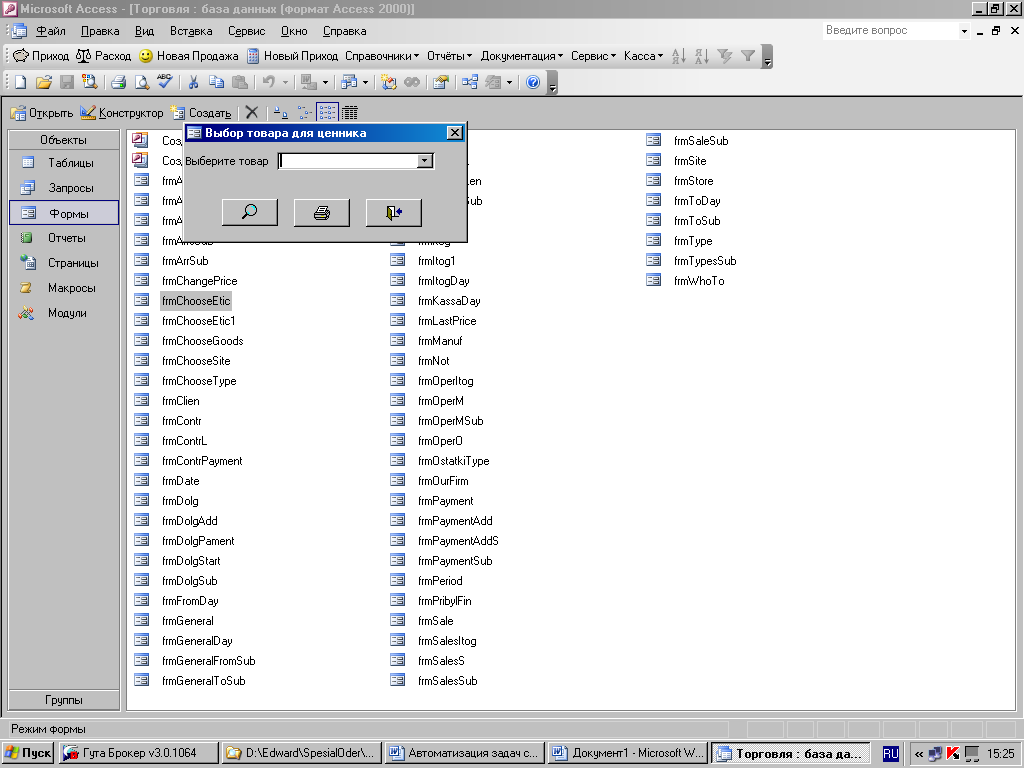Click the Copy toolbar icon
1024x768 pixels.
(x=216, y=82)
